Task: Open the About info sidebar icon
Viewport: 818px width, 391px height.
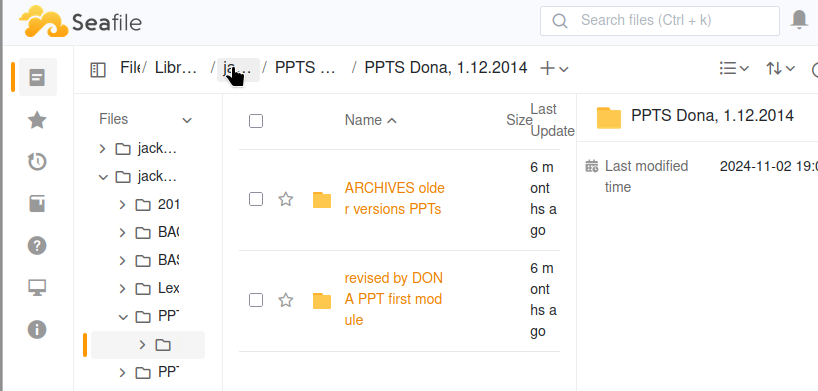Action: click(x=38, y=329)
